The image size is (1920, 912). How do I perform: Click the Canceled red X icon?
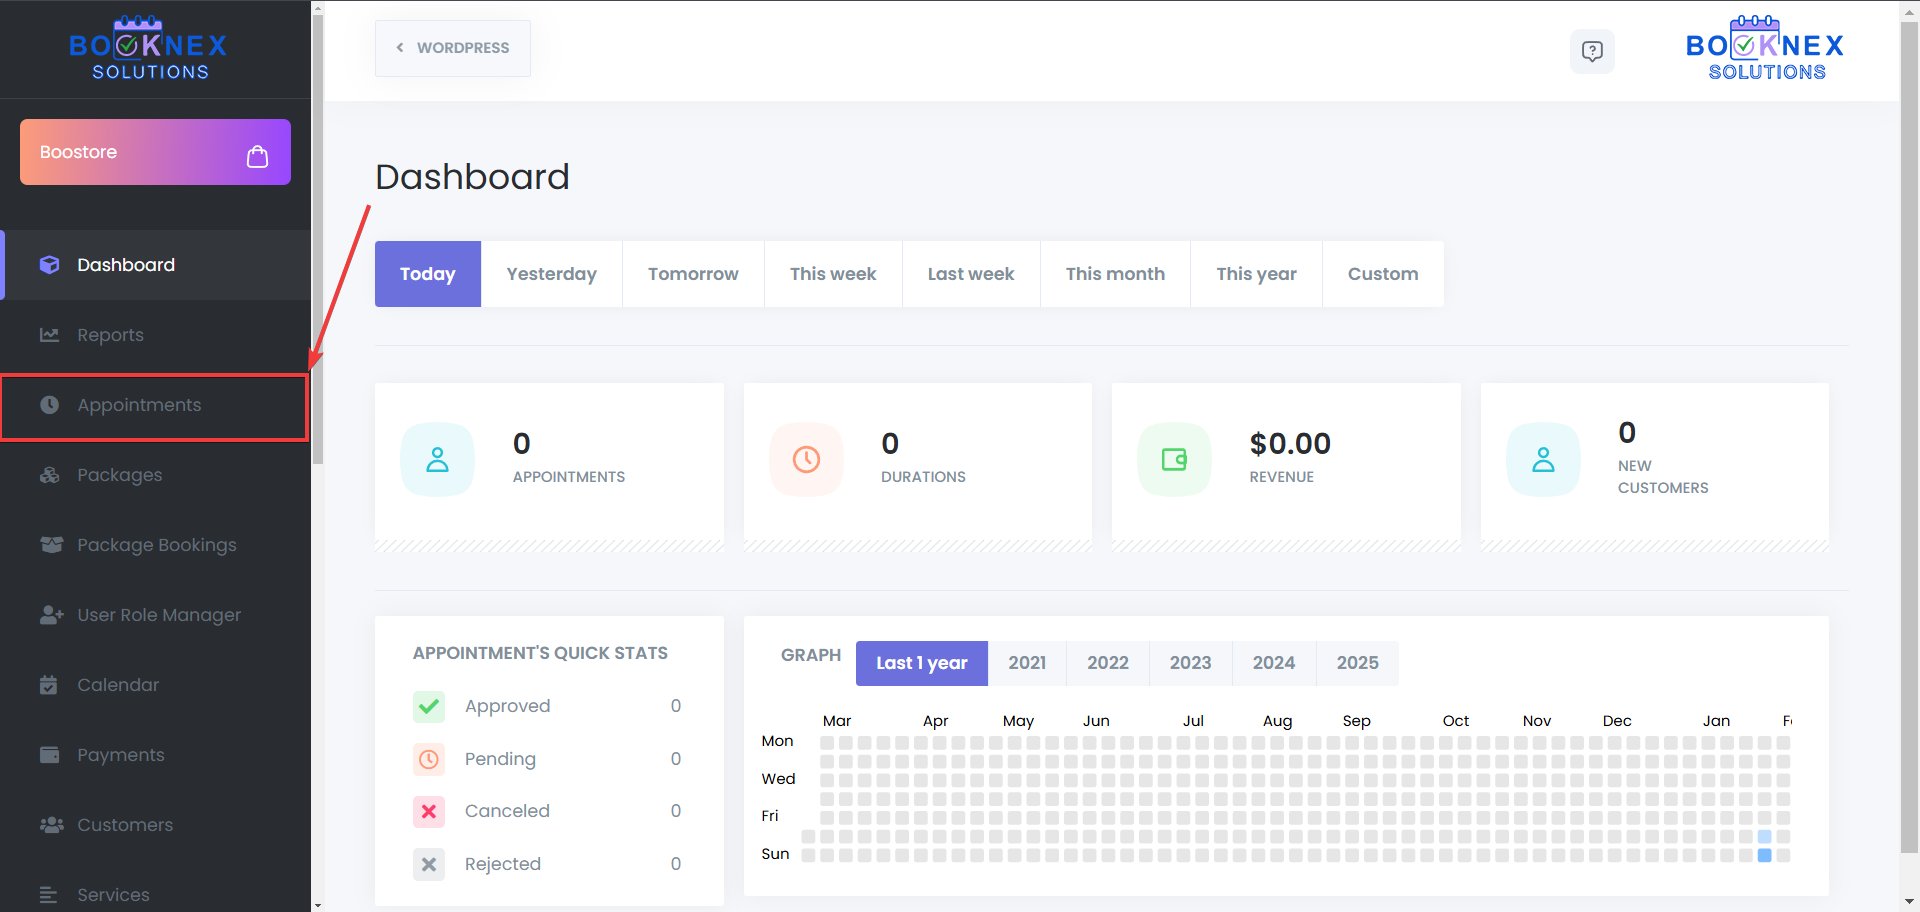429,811
